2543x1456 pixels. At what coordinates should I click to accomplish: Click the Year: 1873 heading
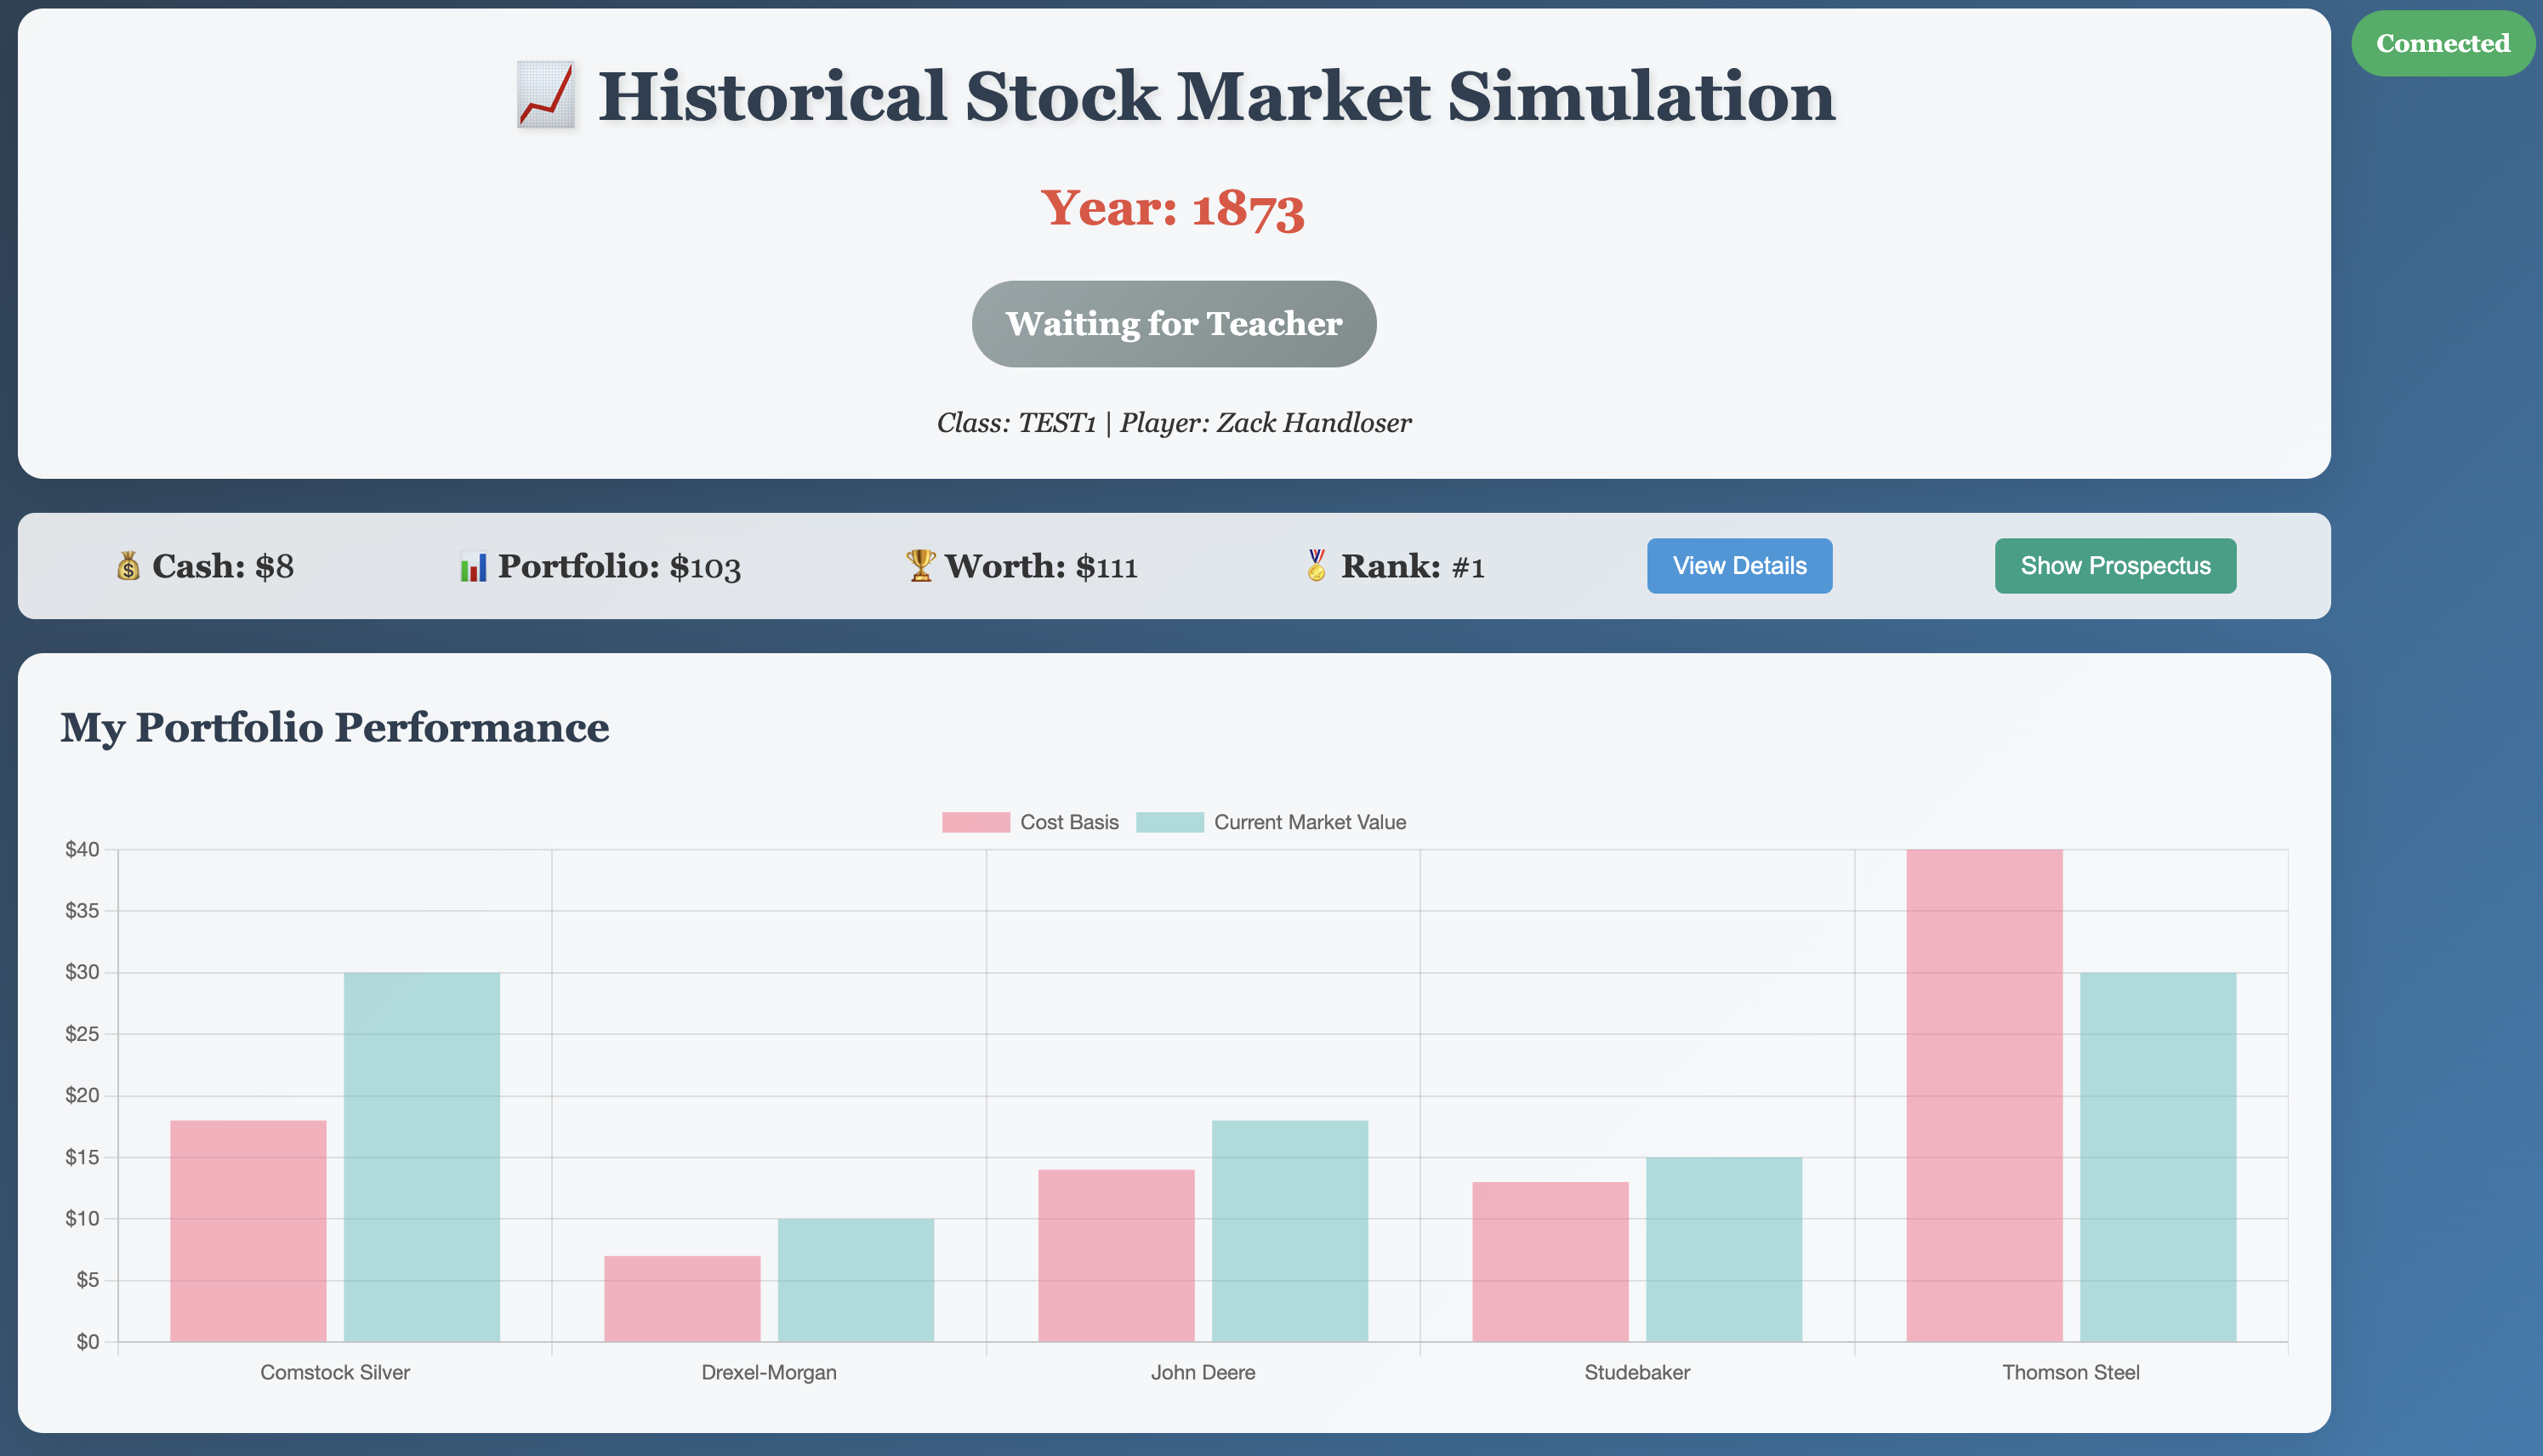click(x=1172, y=210)
